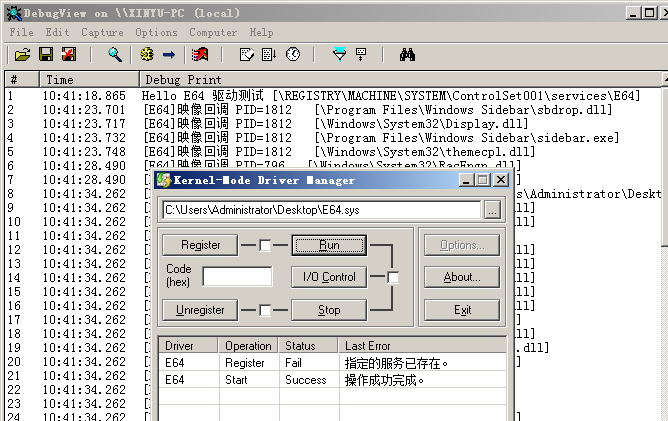Click the binoculars Find icon
Image resolution: width=668 pixels, height=421 pixels.
click(x=407, y=54)
